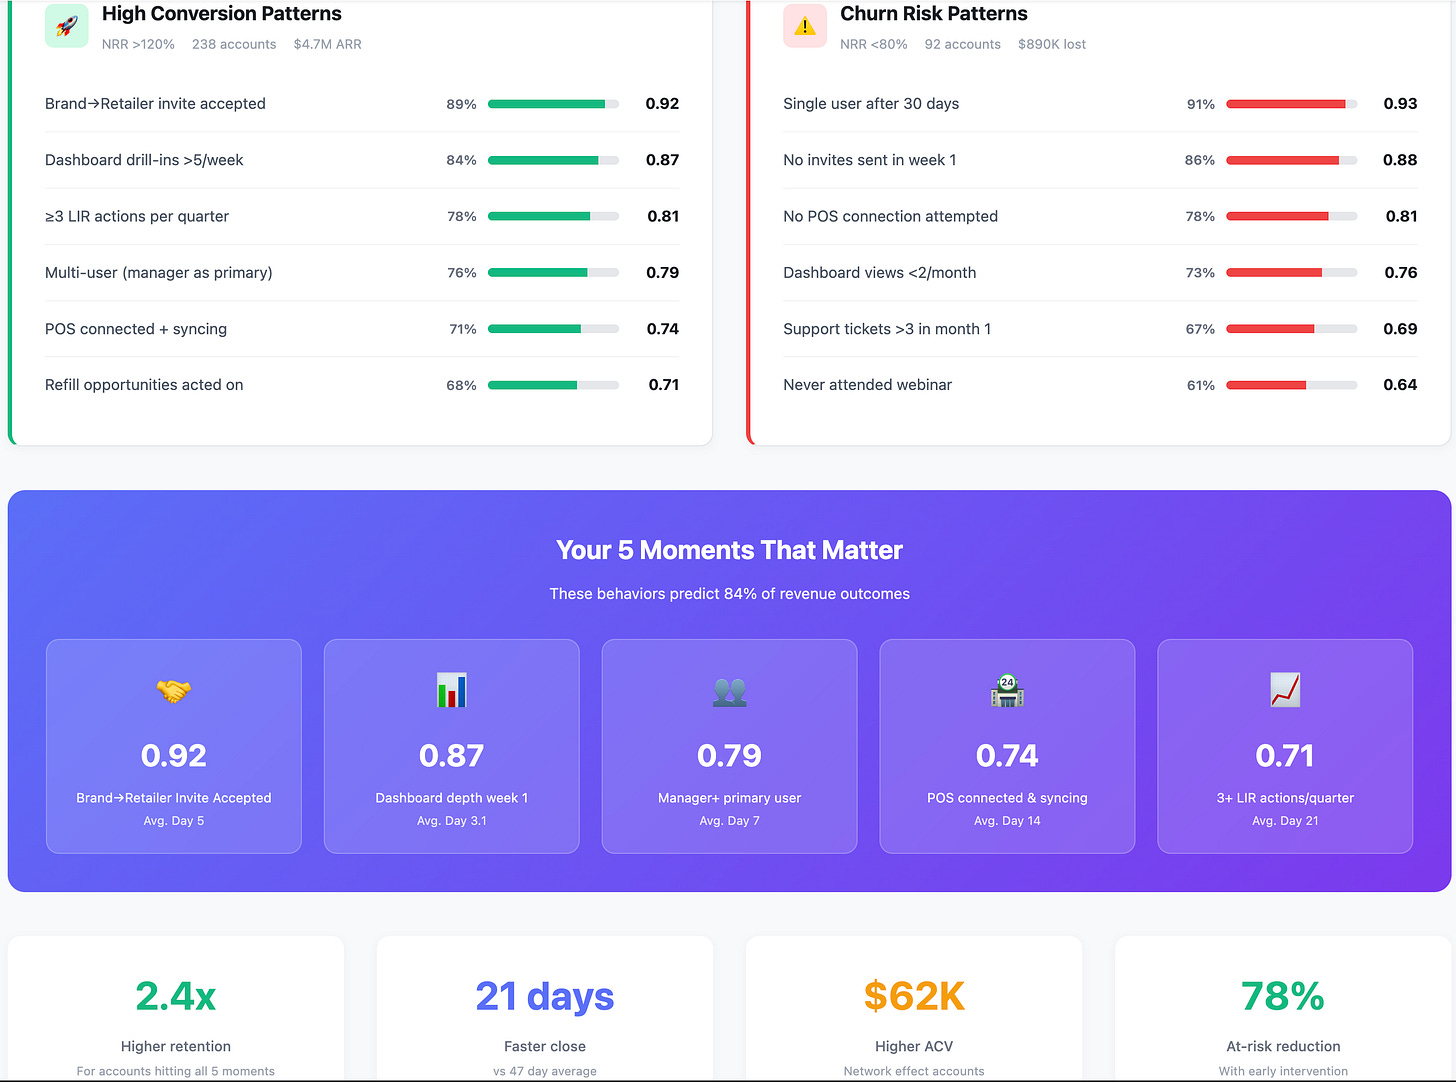The height and width of the screenshot is (1082, 1456).
Task: Click the '92 accounts' subtitle text
Action: coord(963,44)
